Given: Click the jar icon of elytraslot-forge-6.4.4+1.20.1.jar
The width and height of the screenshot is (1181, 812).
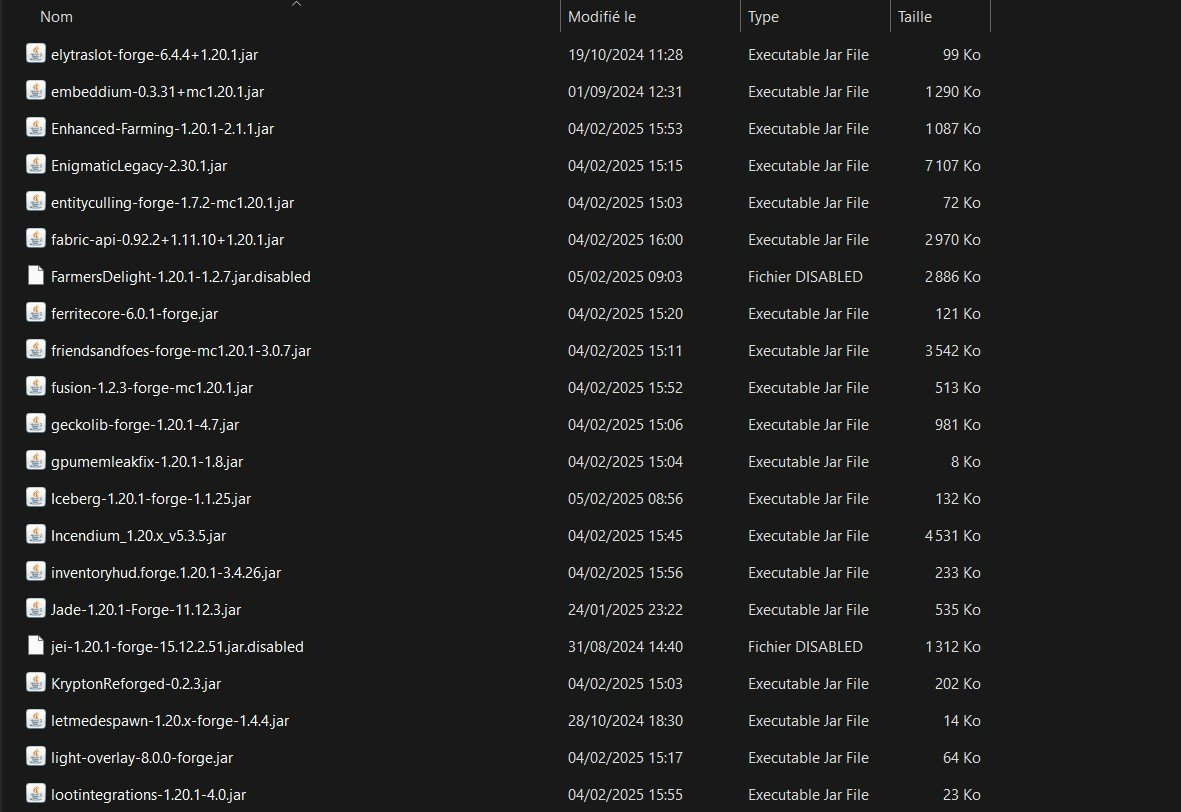Looking at the screenshot, I should coord(35,53).
